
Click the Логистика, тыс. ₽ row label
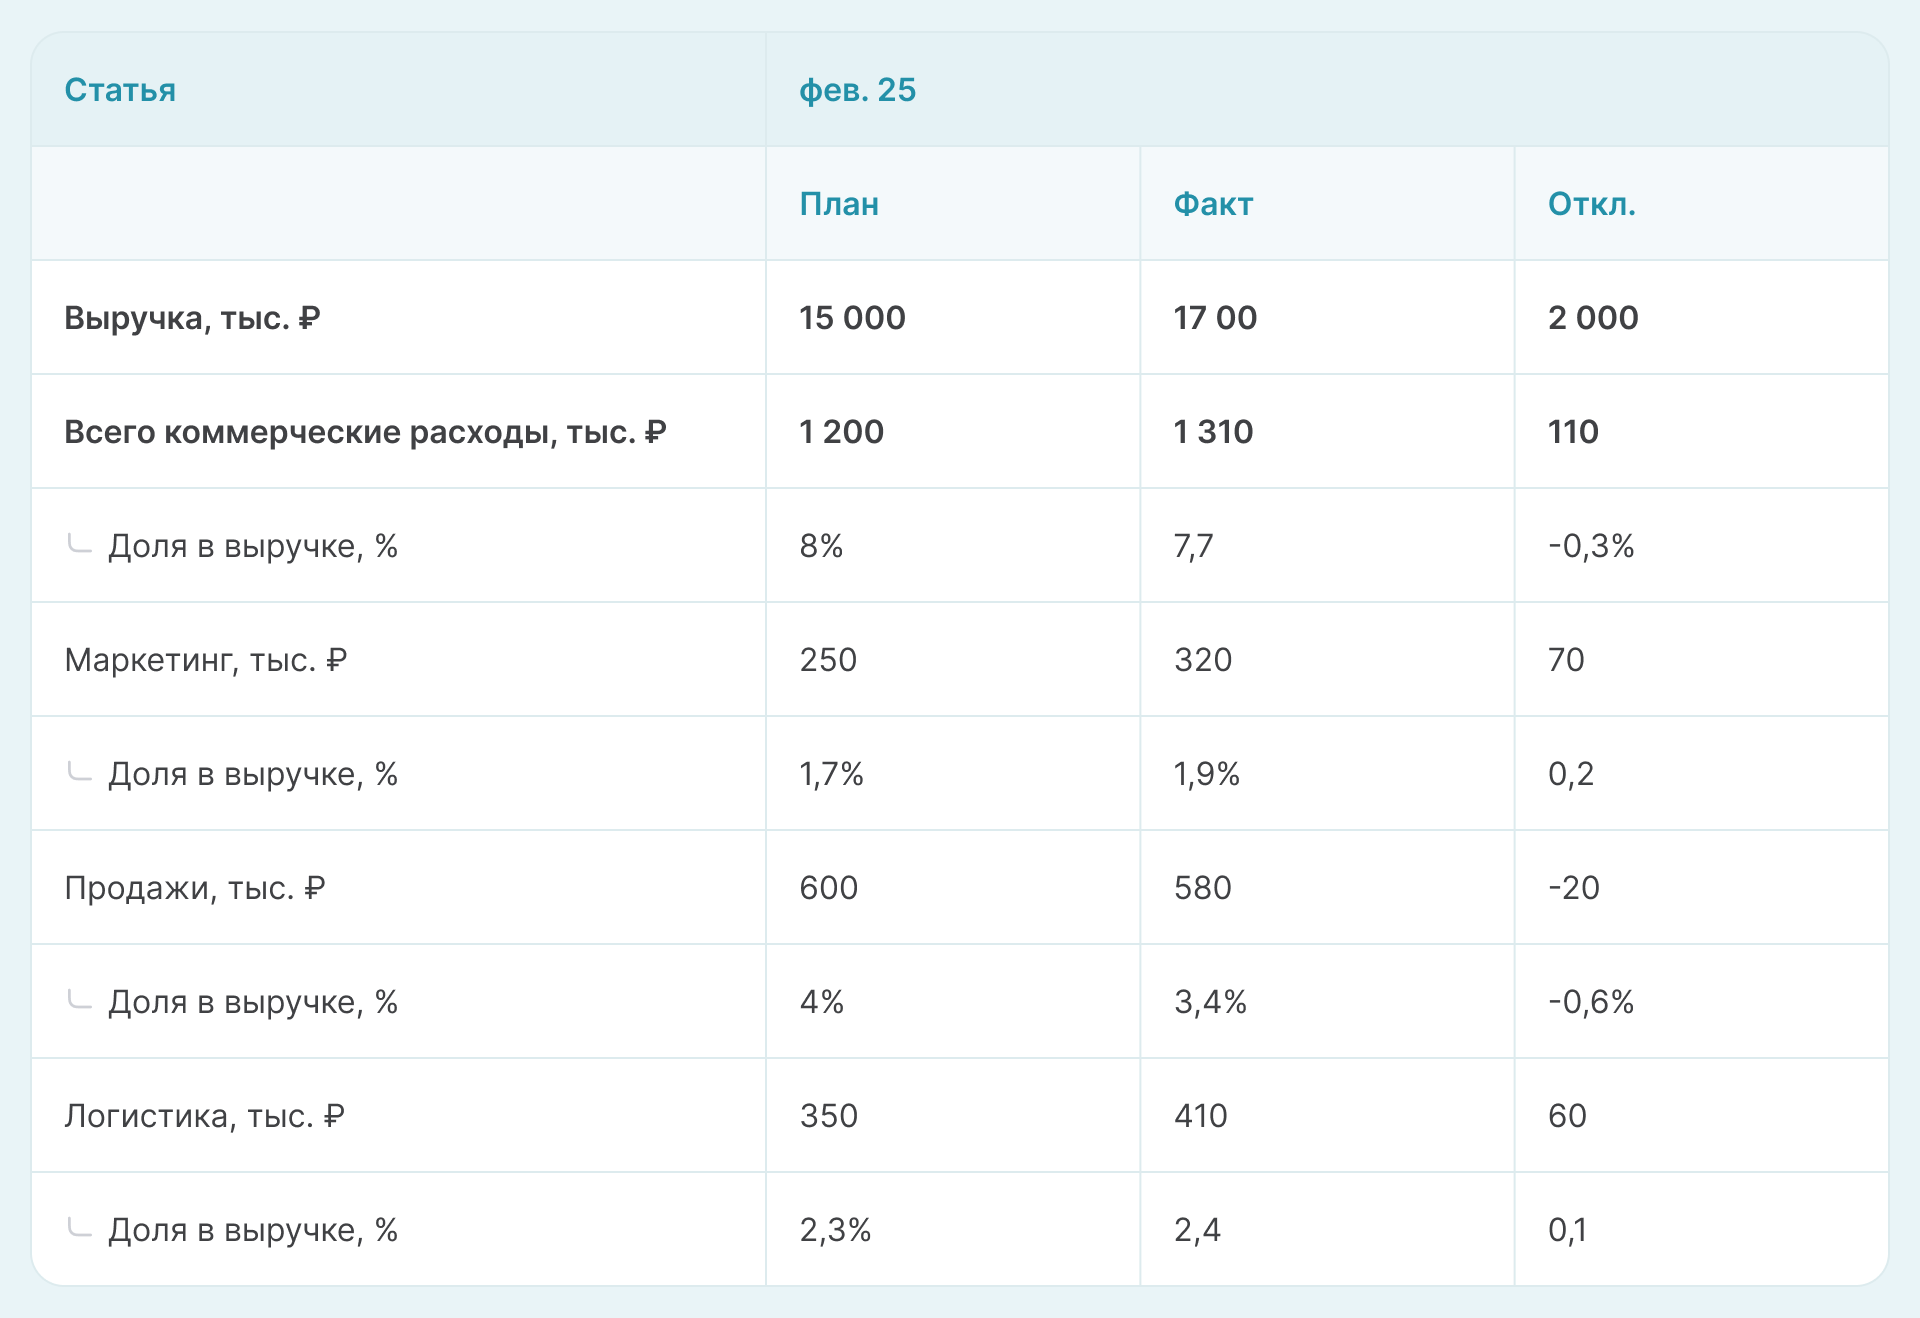(204, 1116)
